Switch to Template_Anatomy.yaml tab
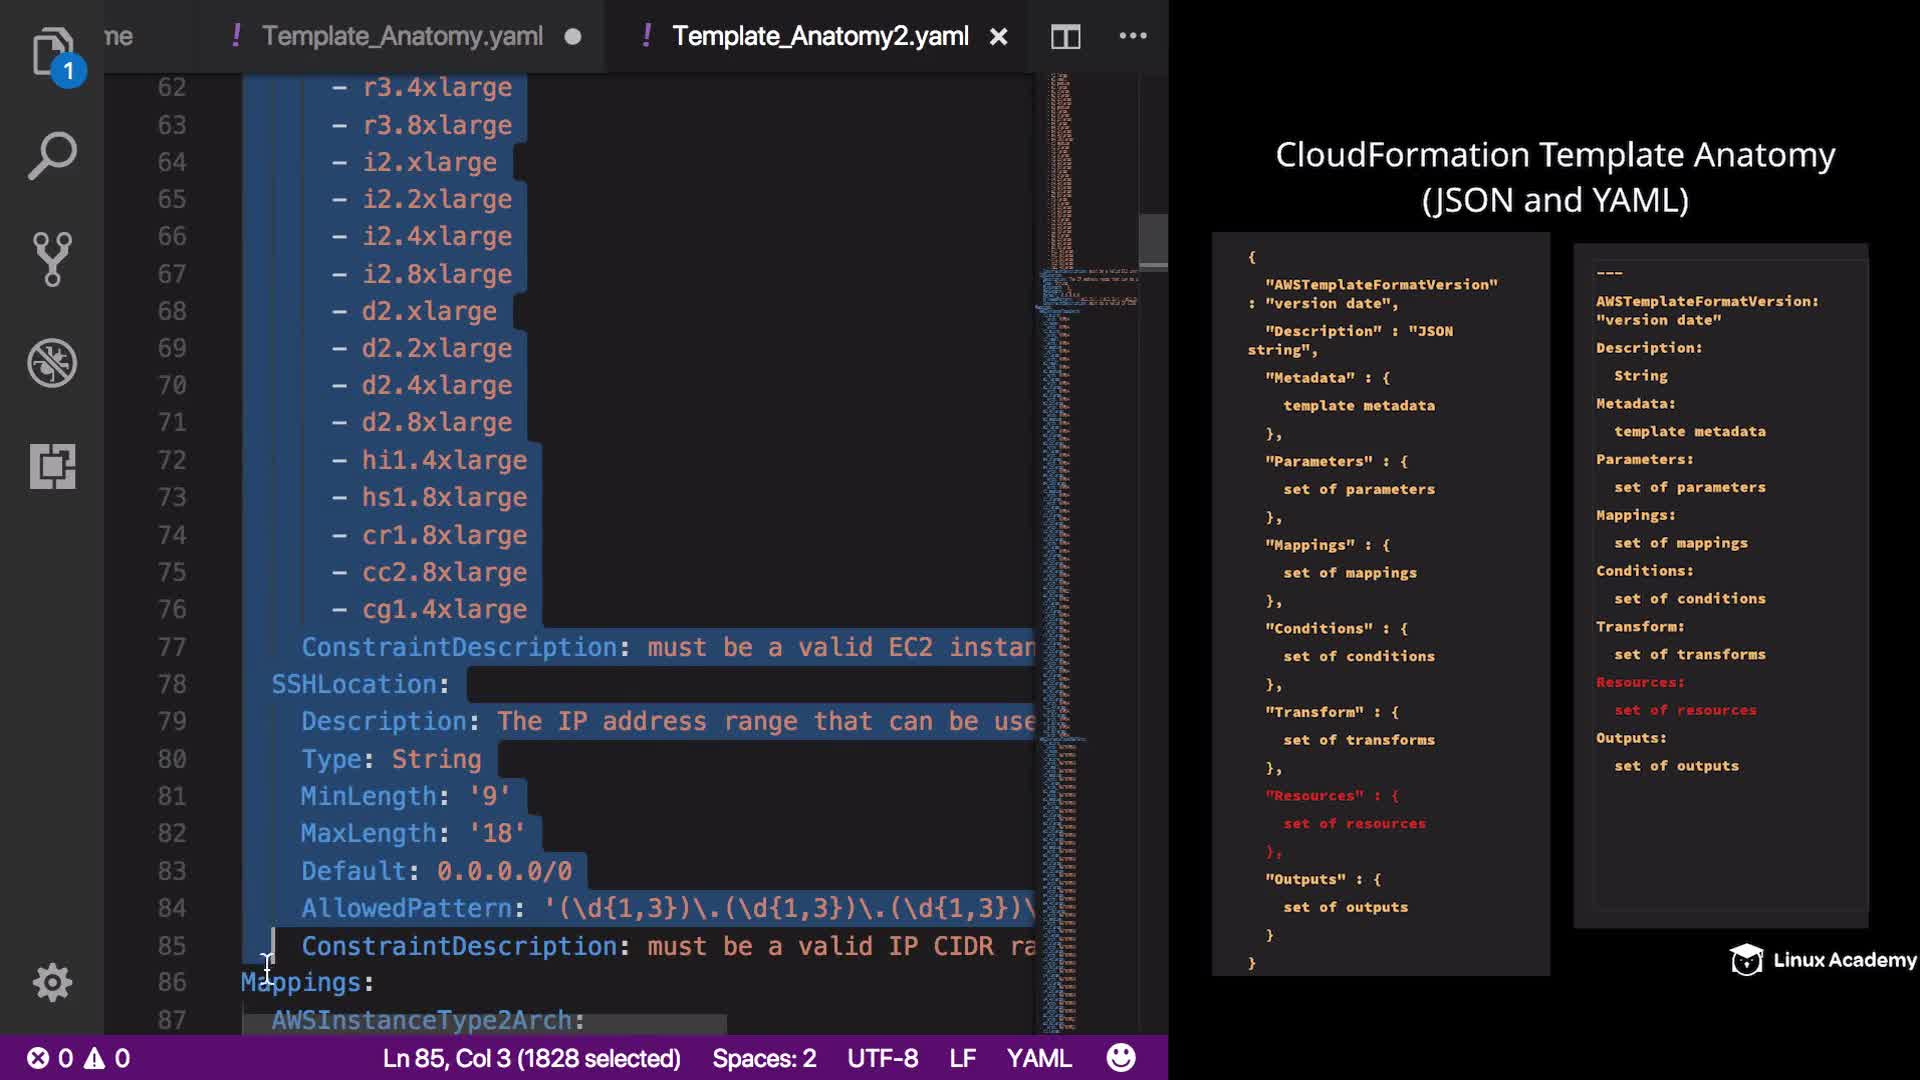 coord(402,37)
